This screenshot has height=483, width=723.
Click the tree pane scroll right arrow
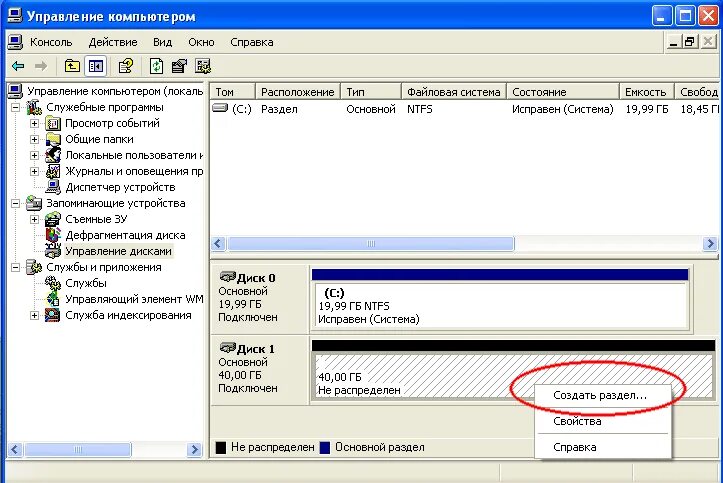tap(195, 449)
